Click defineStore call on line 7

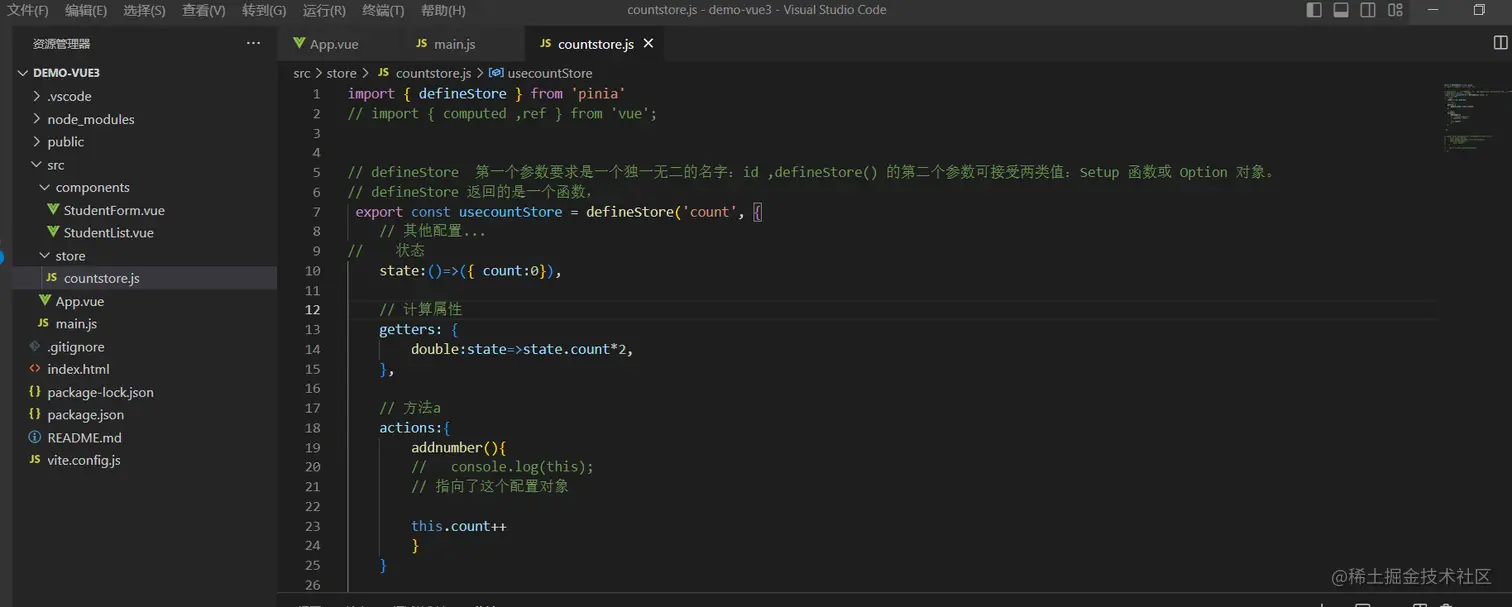[630, 212]
